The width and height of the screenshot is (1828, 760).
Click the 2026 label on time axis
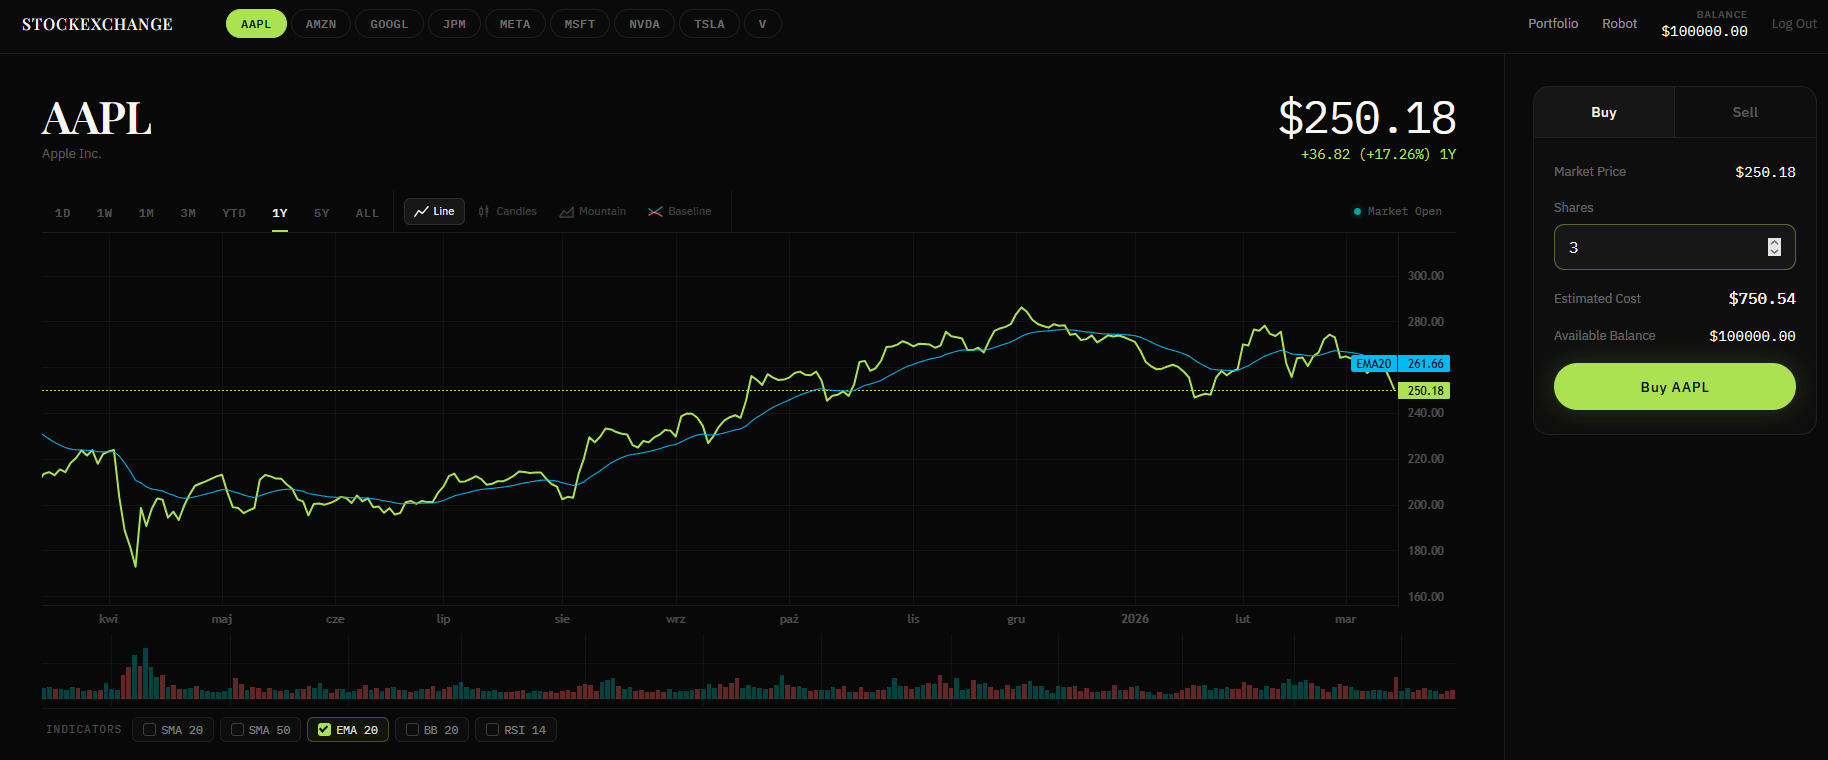[1135, 619]
